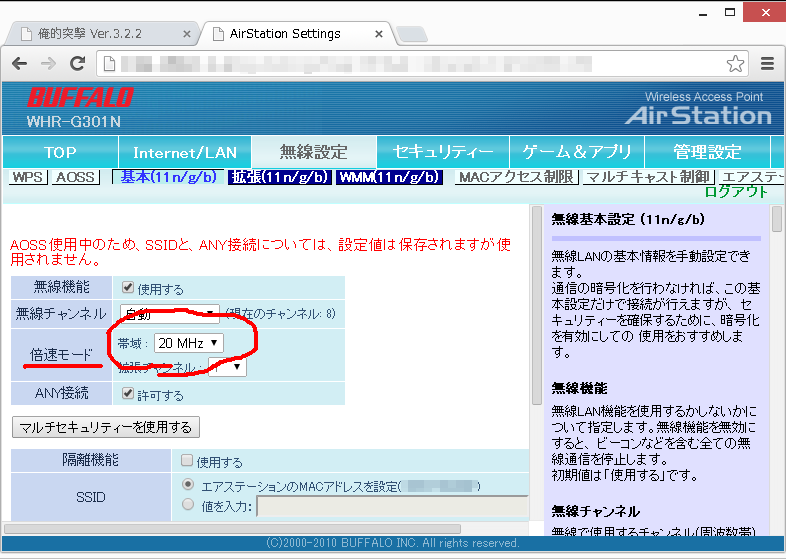Viewport: 786px width, 559px height.
Task: Click the BUFFALO logo
Action: pyautogui.click(x=80, y=97)
